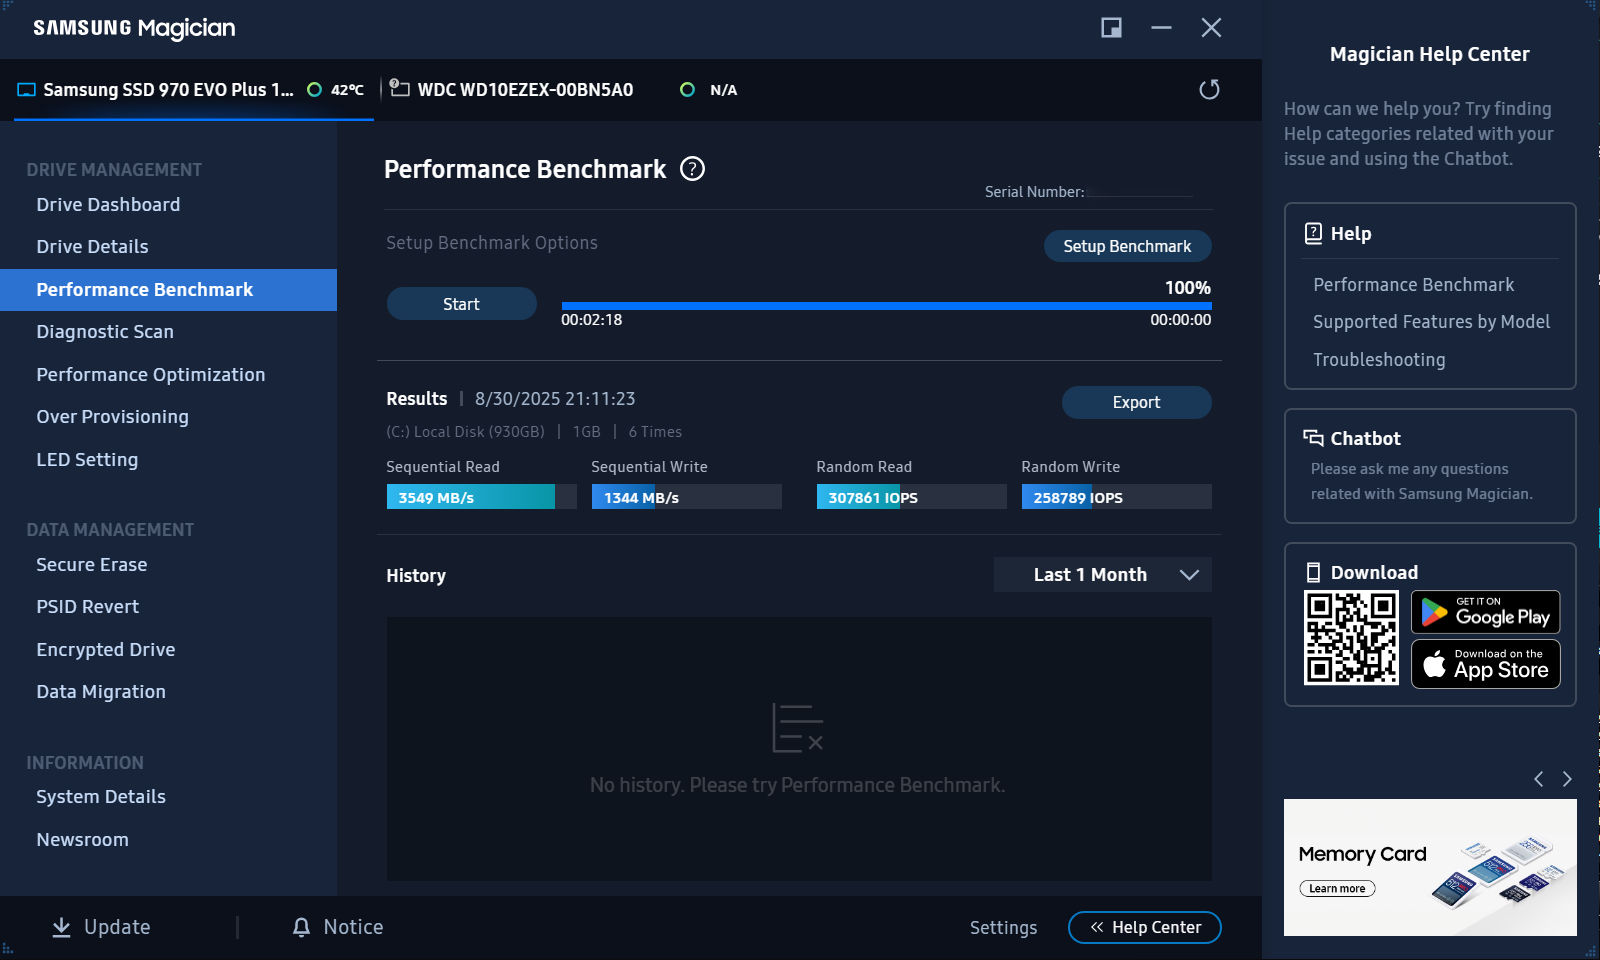Viewport: 1600px width, 960px height.
Task: Collapse the Help Center panel button
Action: click(x=1145, y=927)
